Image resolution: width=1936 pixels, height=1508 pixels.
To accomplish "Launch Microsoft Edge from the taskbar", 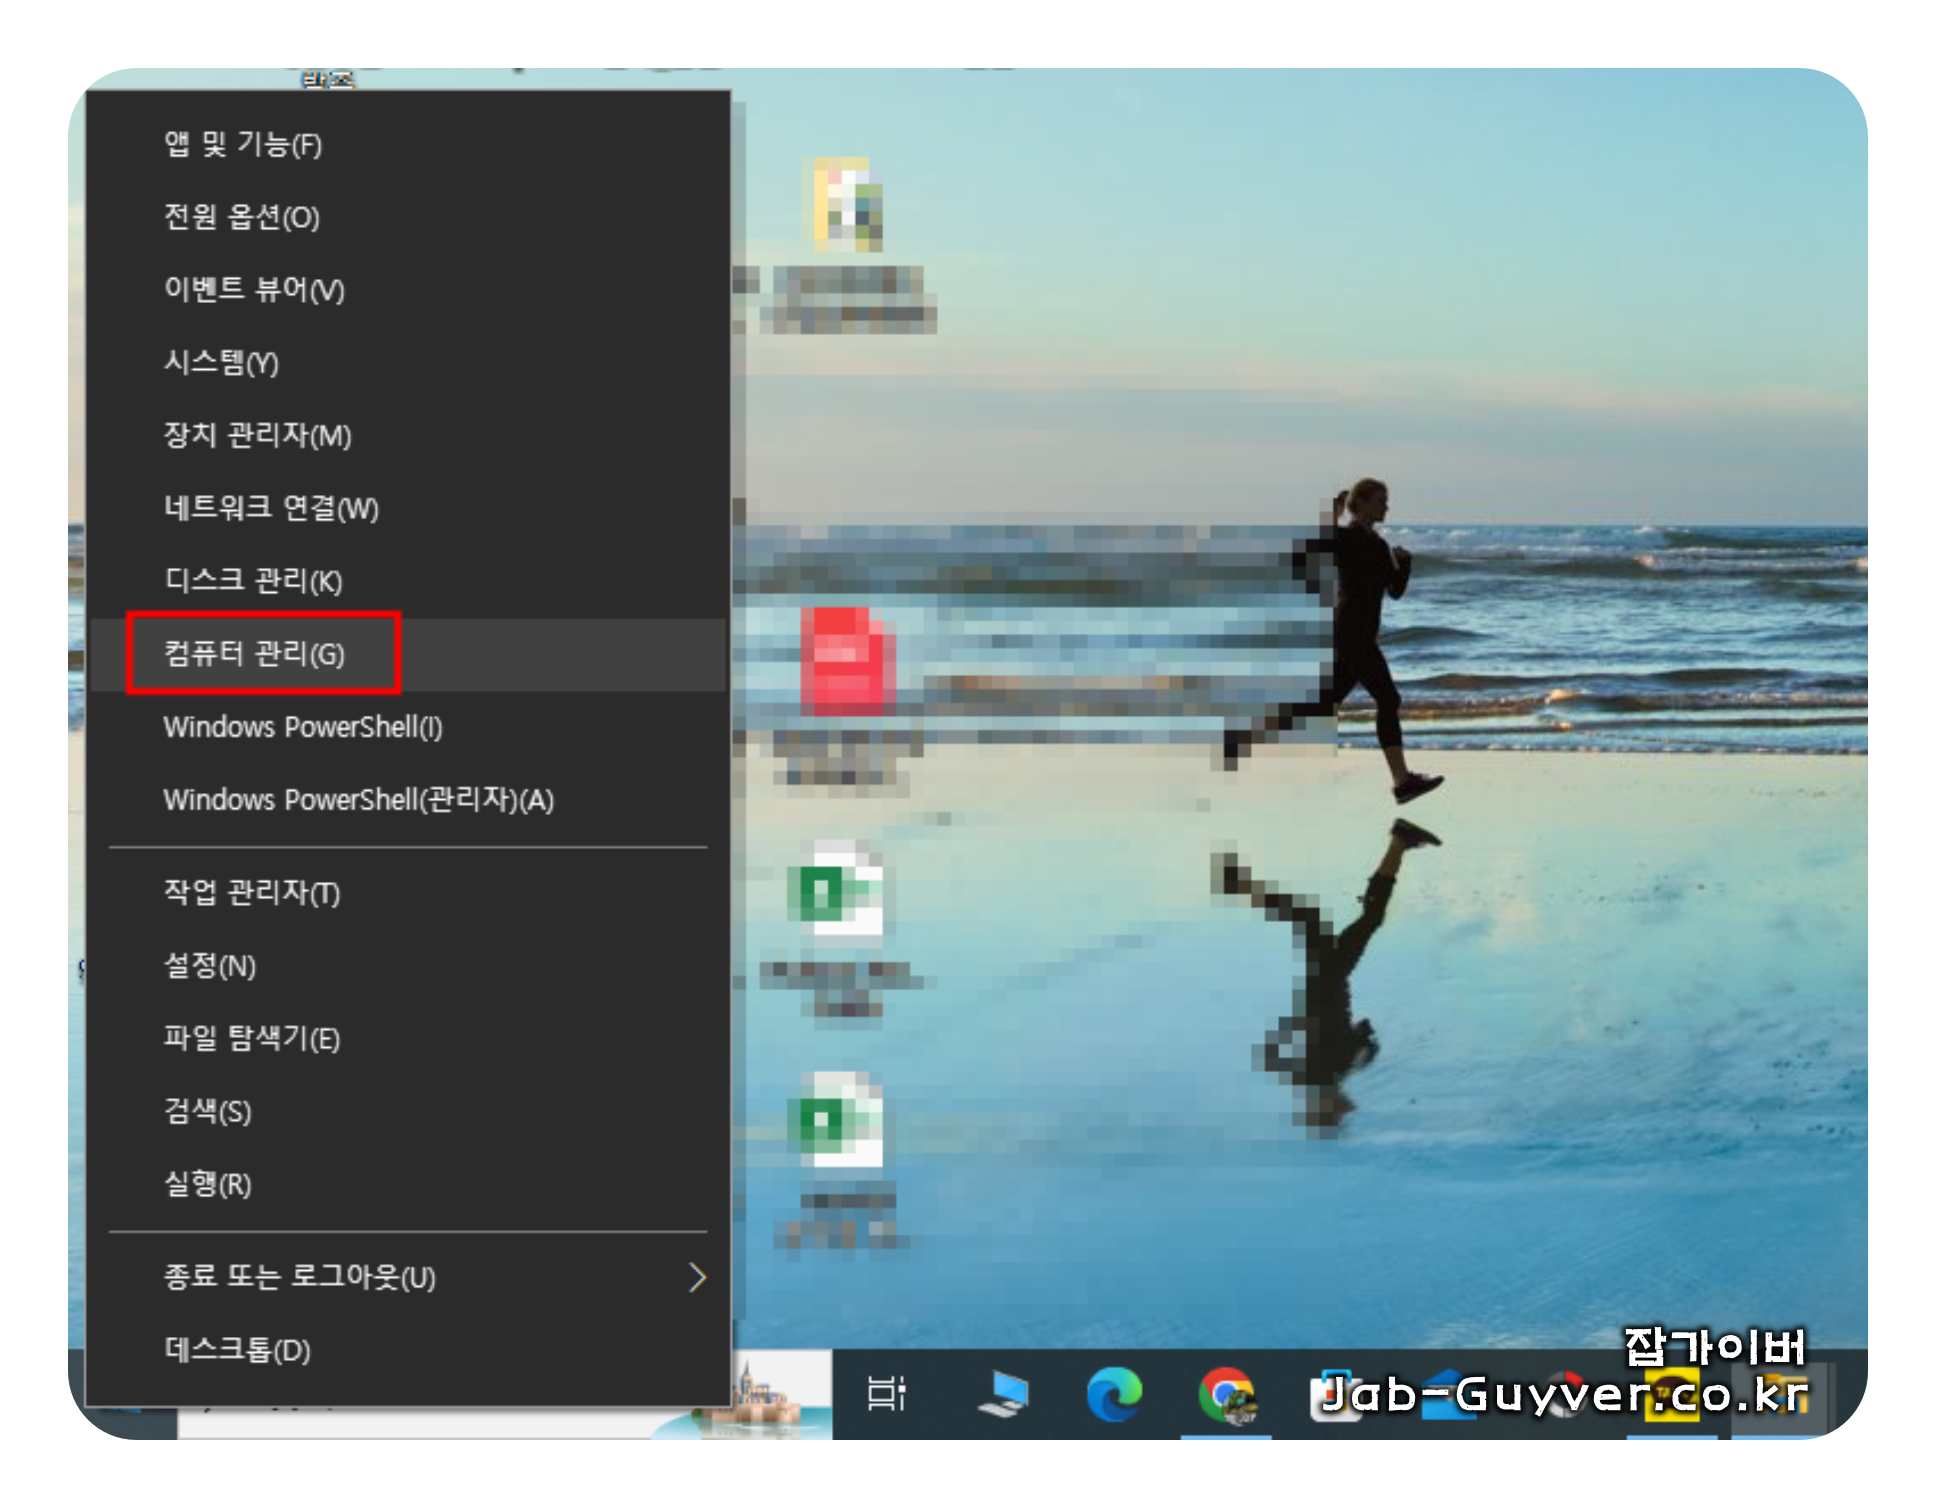I will (x=1113, y=1393).
